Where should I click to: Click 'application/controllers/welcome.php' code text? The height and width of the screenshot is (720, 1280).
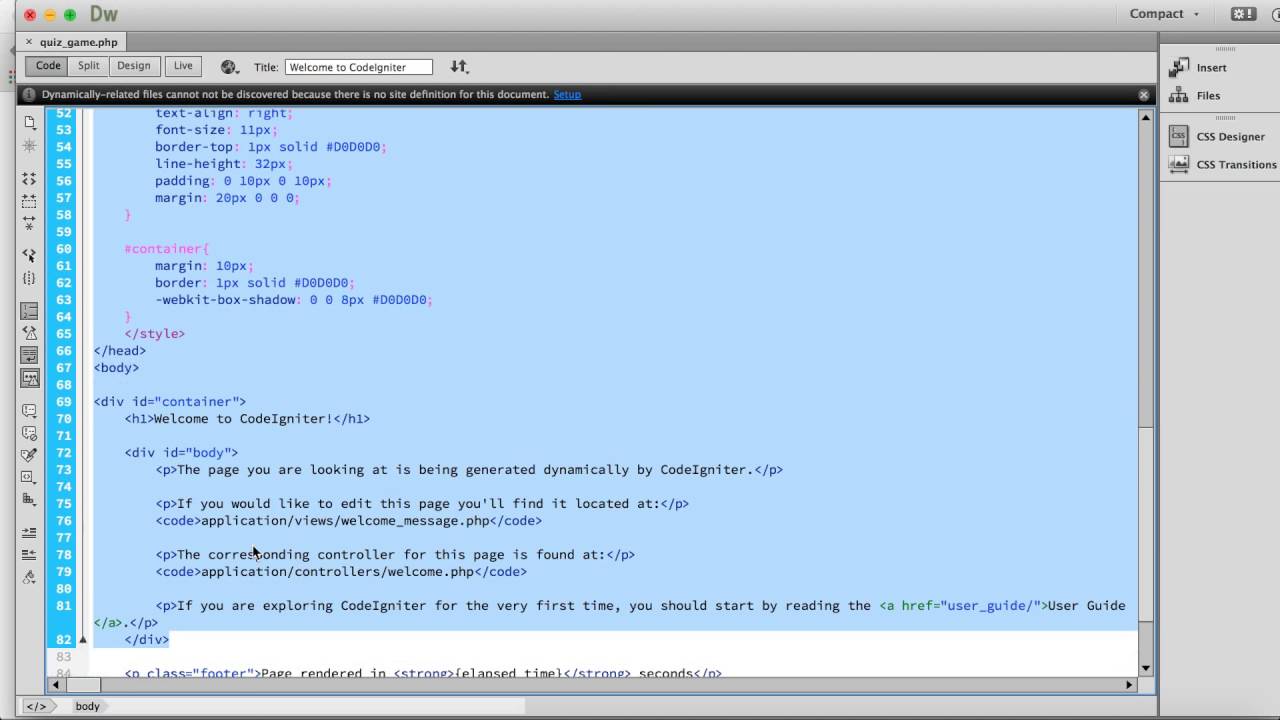337,572
